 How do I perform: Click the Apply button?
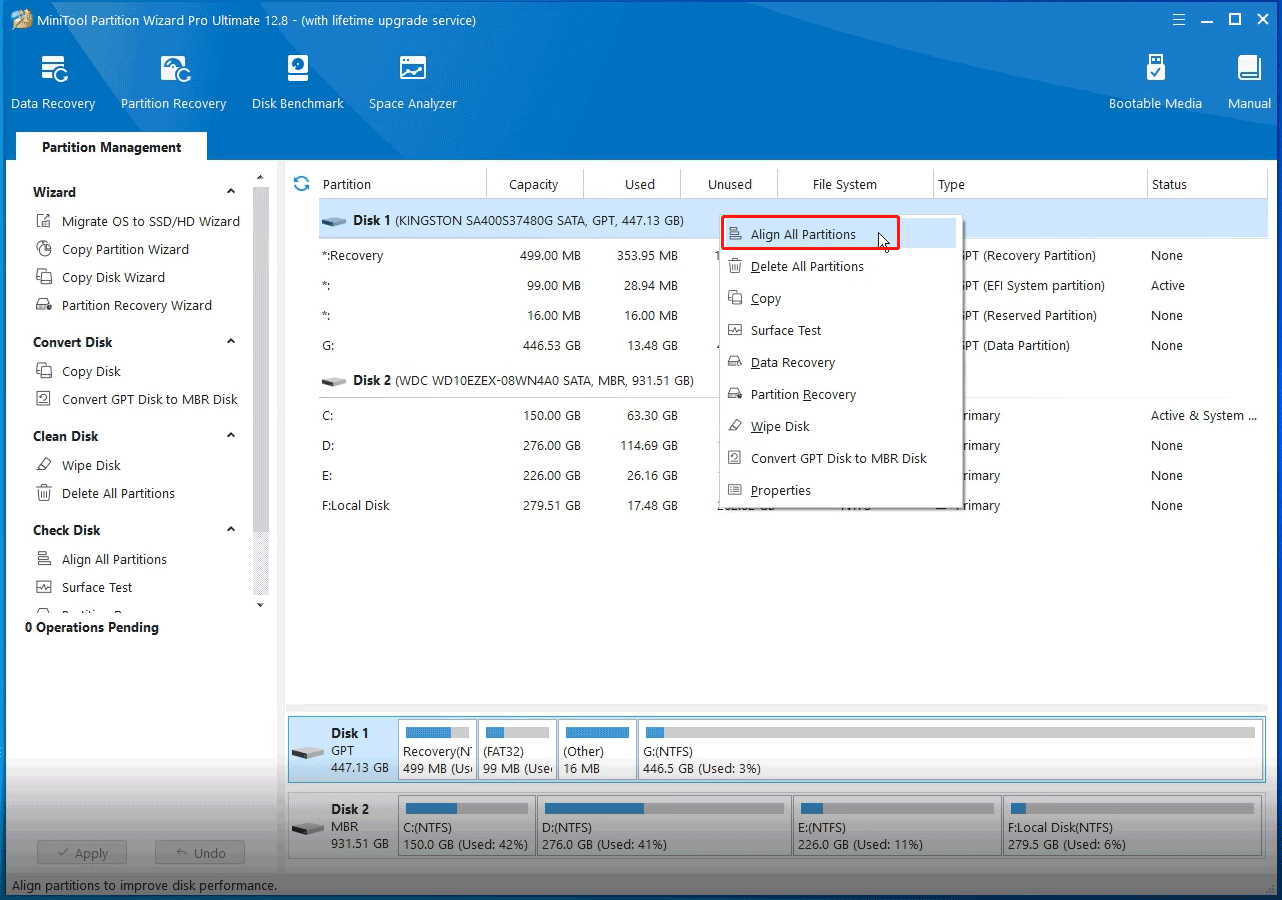(x=82, y=853)
